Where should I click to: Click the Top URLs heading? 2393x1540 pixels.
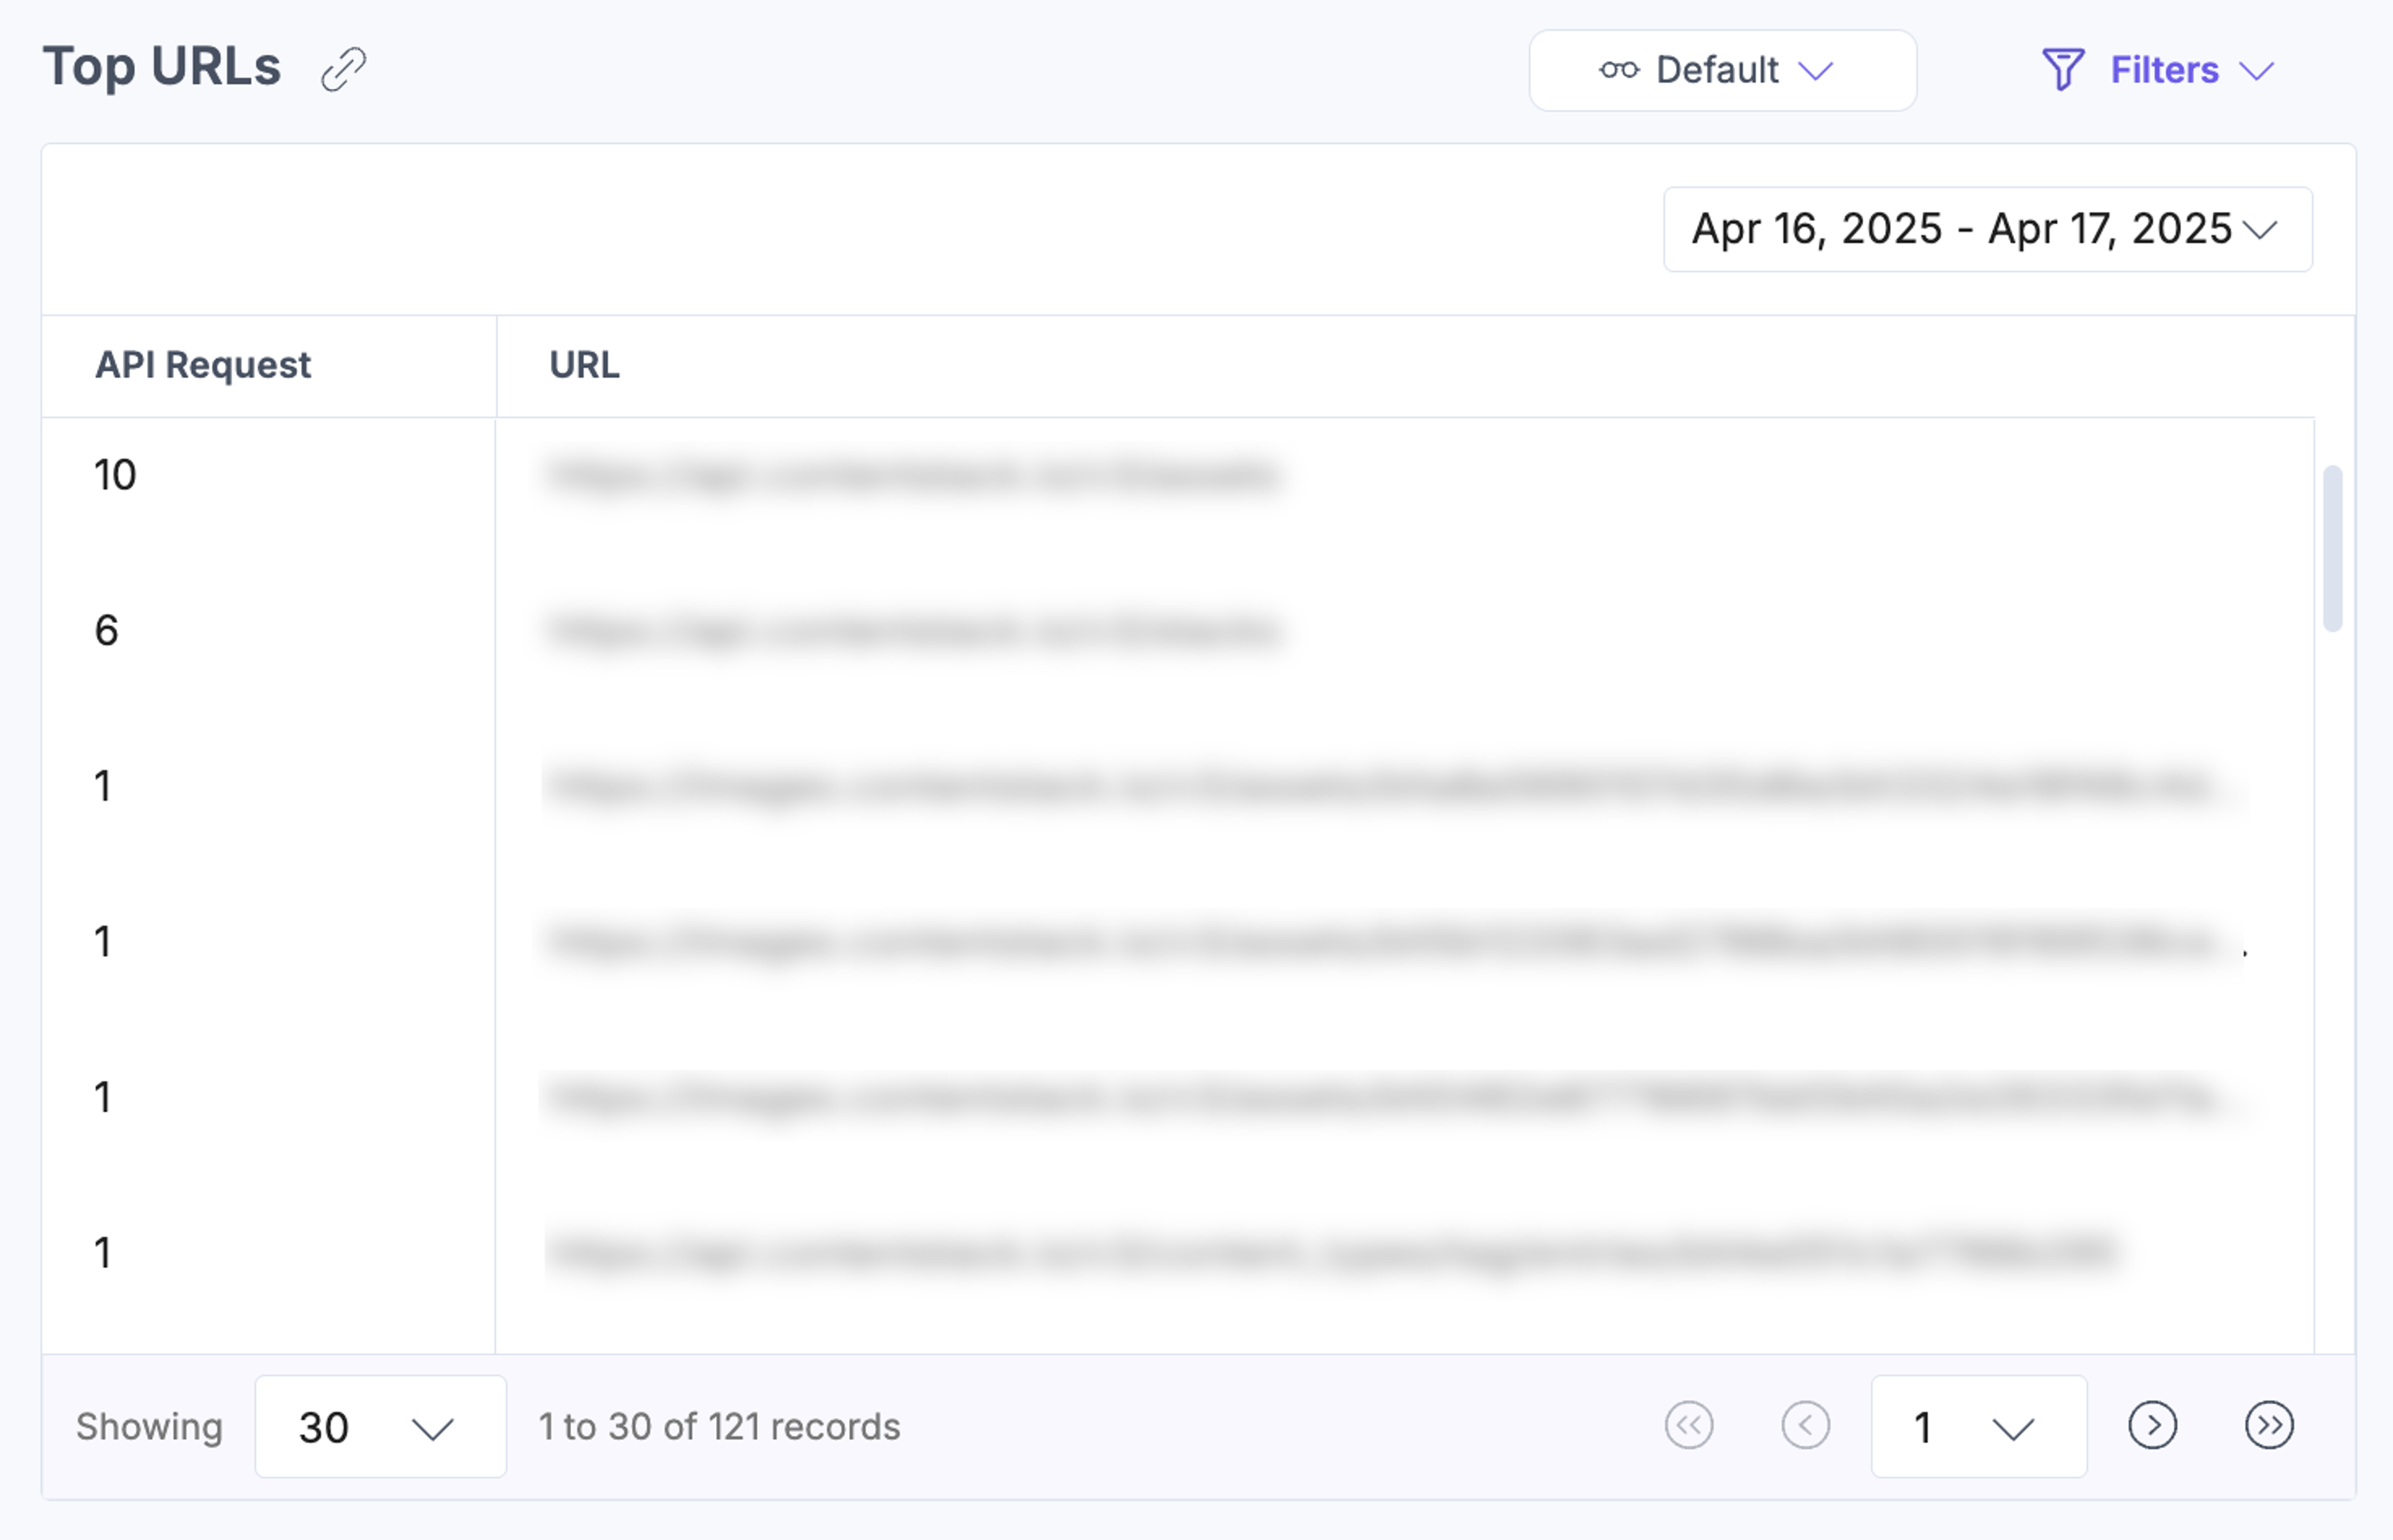pyautogui.click(x=162, y=68)
